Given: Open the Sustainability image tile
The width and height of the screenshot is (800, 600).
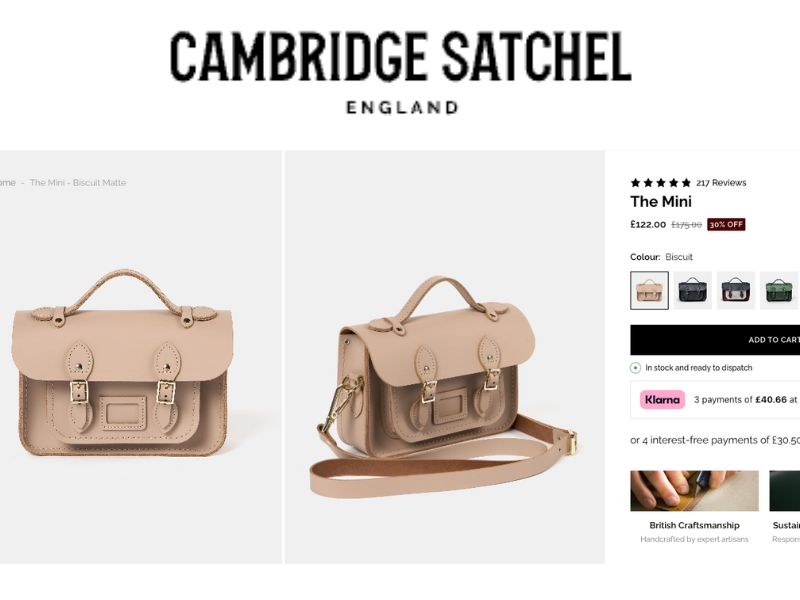Looking at the screenshot, I should pos(785,491).
